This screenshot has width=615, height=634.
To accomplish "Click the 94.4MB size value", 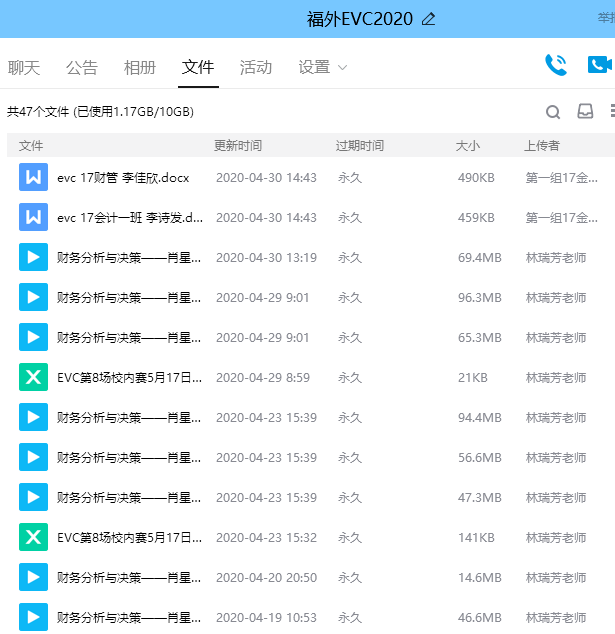I will pos(480,418).
